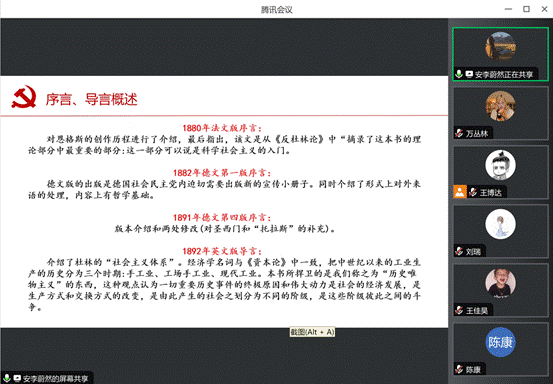Click the muted microphone icon beside 陈康 label
The image size is (553, 384).
459,369
